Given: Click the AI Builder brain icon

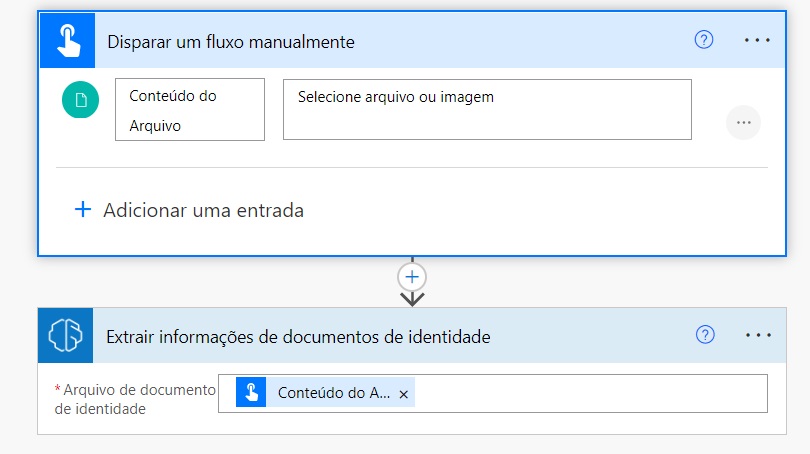Looking at the screenshot, I should pos(65,336).
